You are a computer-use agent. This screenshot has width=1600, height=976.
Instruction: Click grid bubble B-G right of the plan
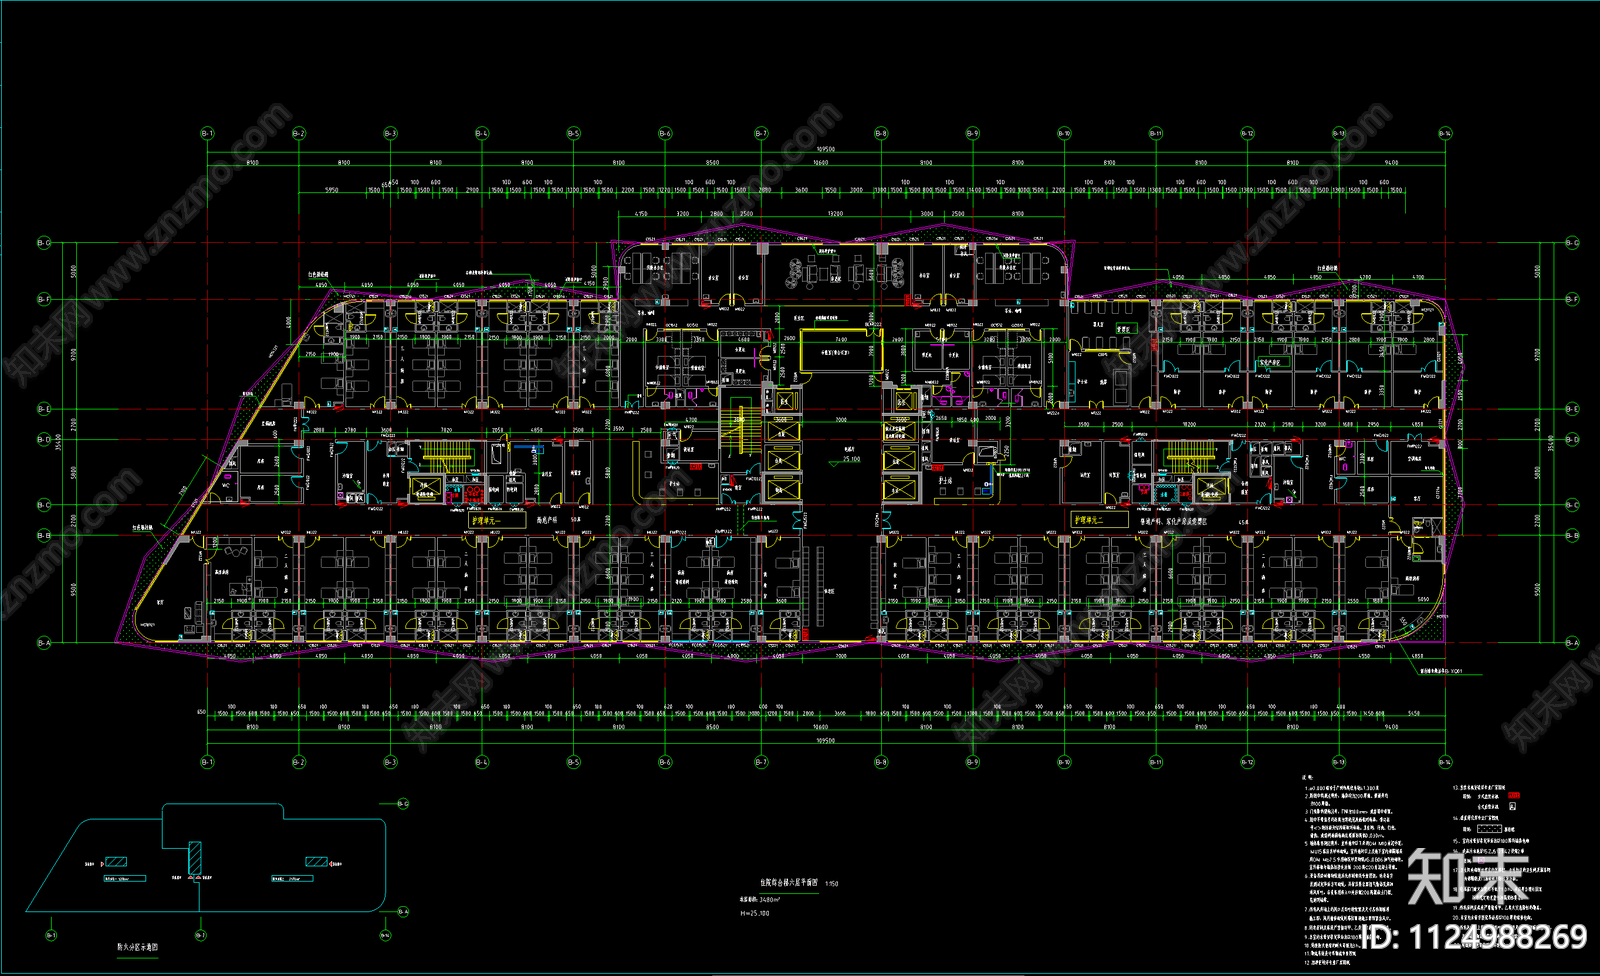point(1572,243)
